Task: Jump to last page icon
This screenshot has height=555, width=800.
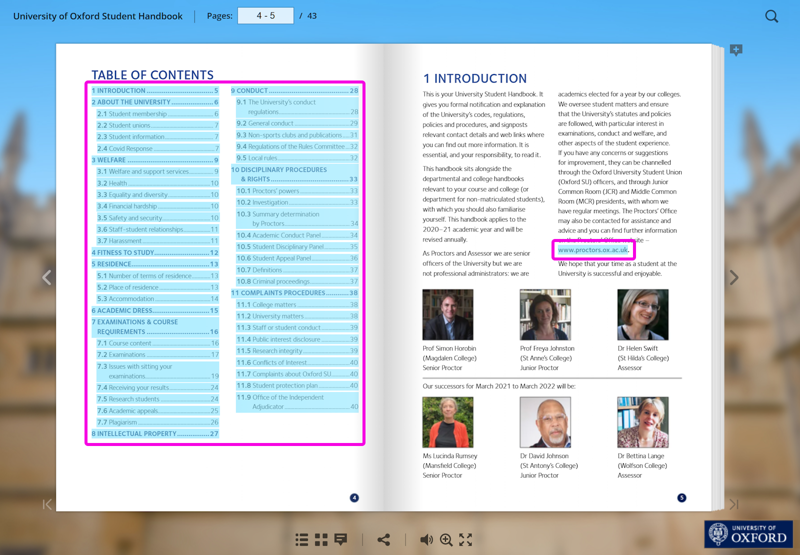Action: (734, 504)
